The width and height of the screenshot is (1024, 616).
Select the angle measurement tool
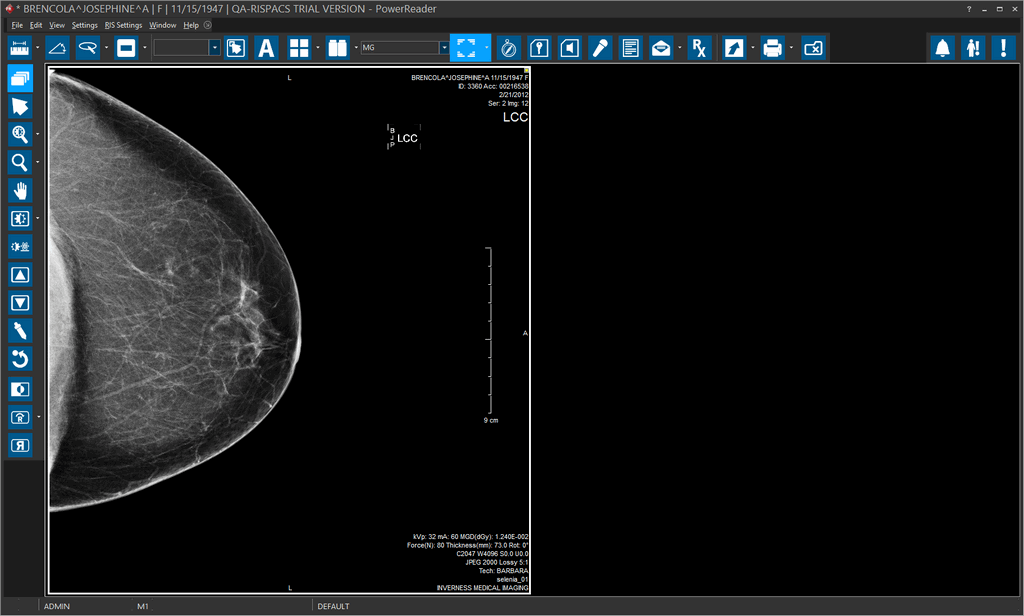pos(58,47)
